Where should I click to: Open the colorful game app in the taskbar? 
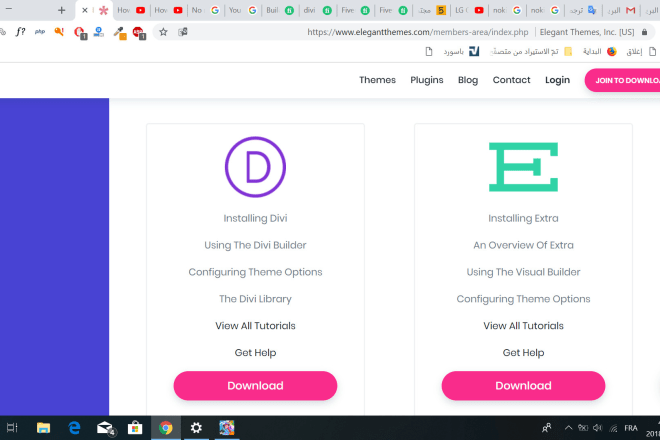(x=227, y=428)
